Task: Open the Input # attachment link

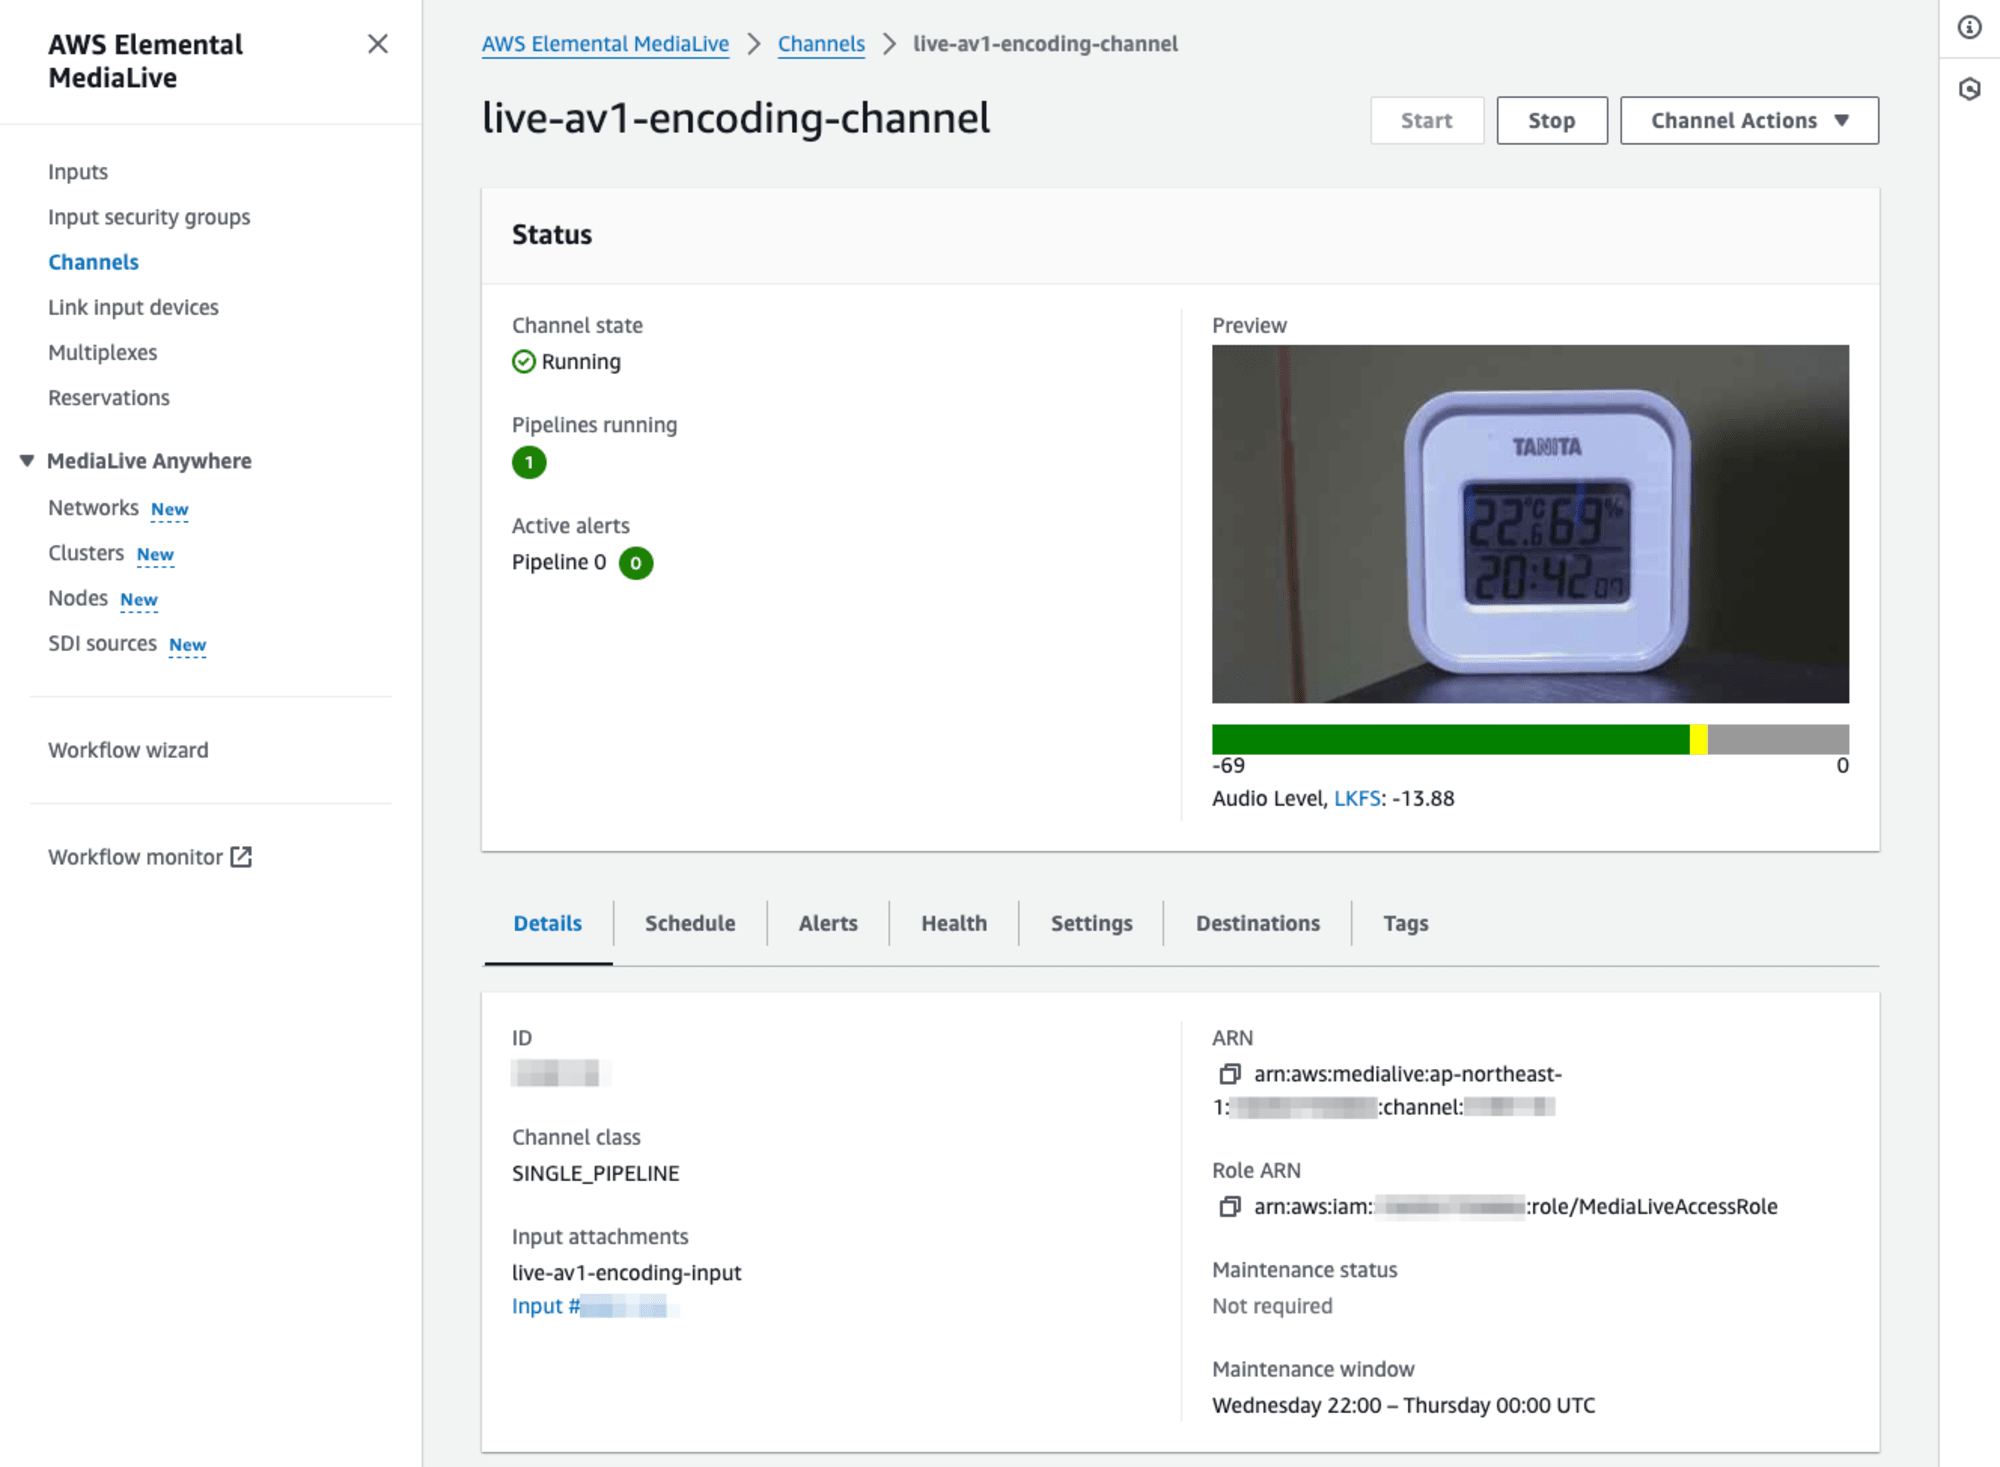Action: pos(594,1306)
